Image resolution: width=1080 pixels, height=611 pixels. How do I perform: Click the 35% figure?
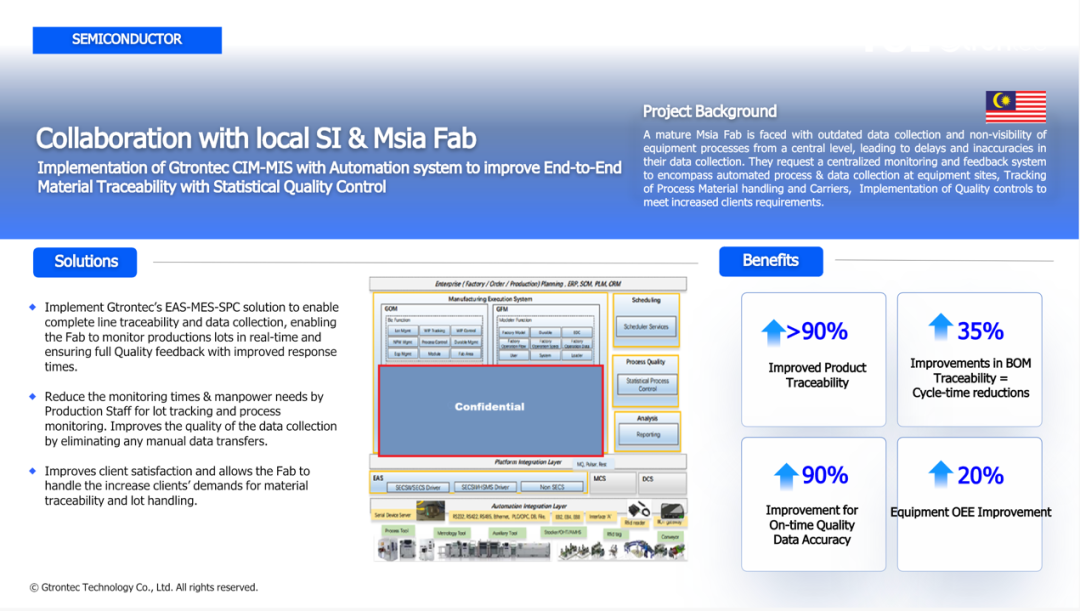pos(980,331)
